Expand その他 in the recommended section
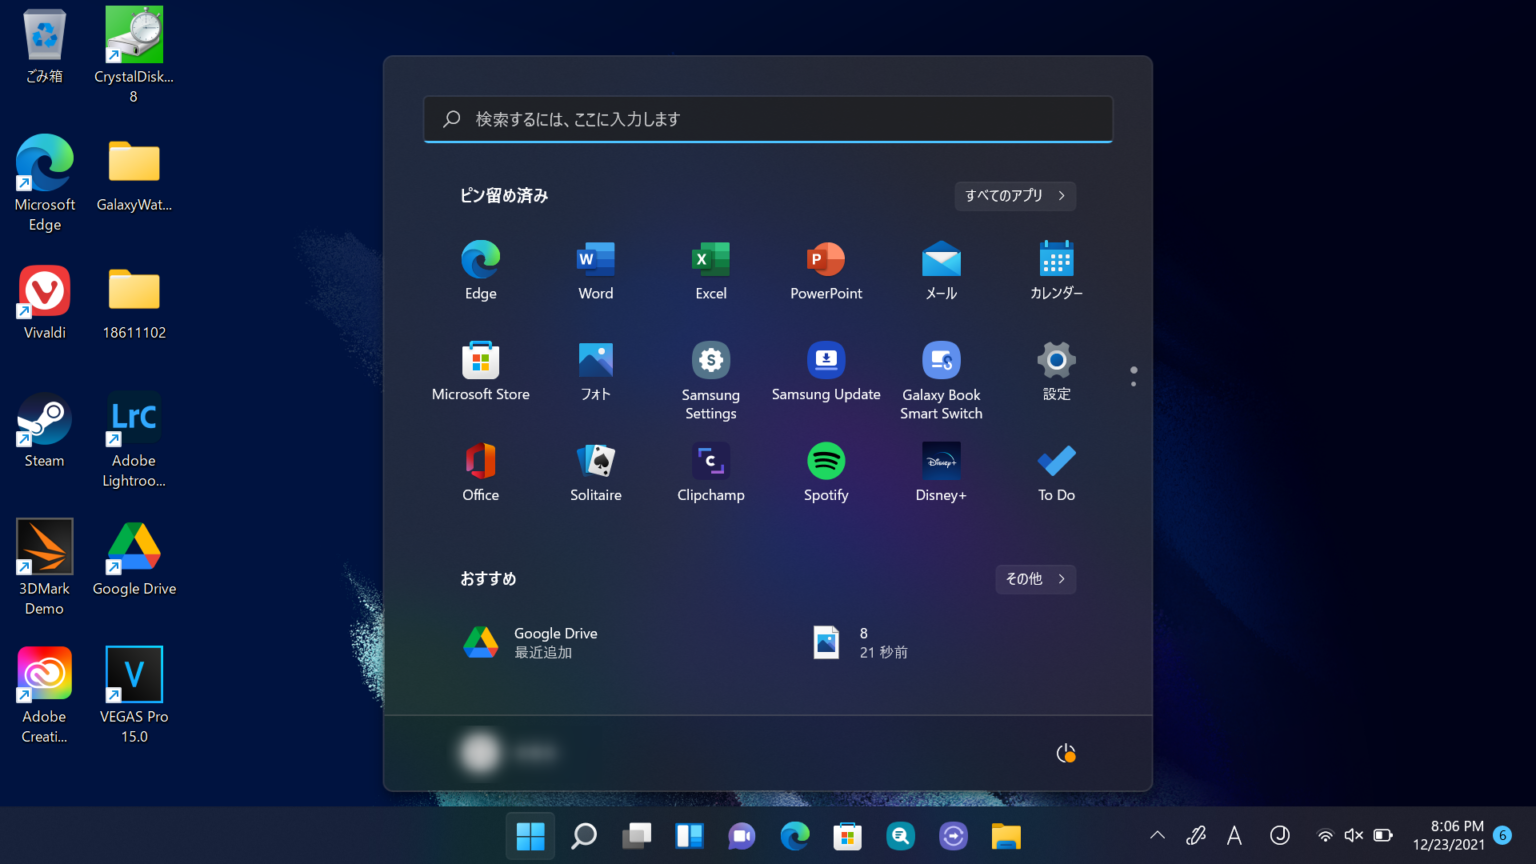Viewport: 1536px width, 864px height. tap(1035, 579)
